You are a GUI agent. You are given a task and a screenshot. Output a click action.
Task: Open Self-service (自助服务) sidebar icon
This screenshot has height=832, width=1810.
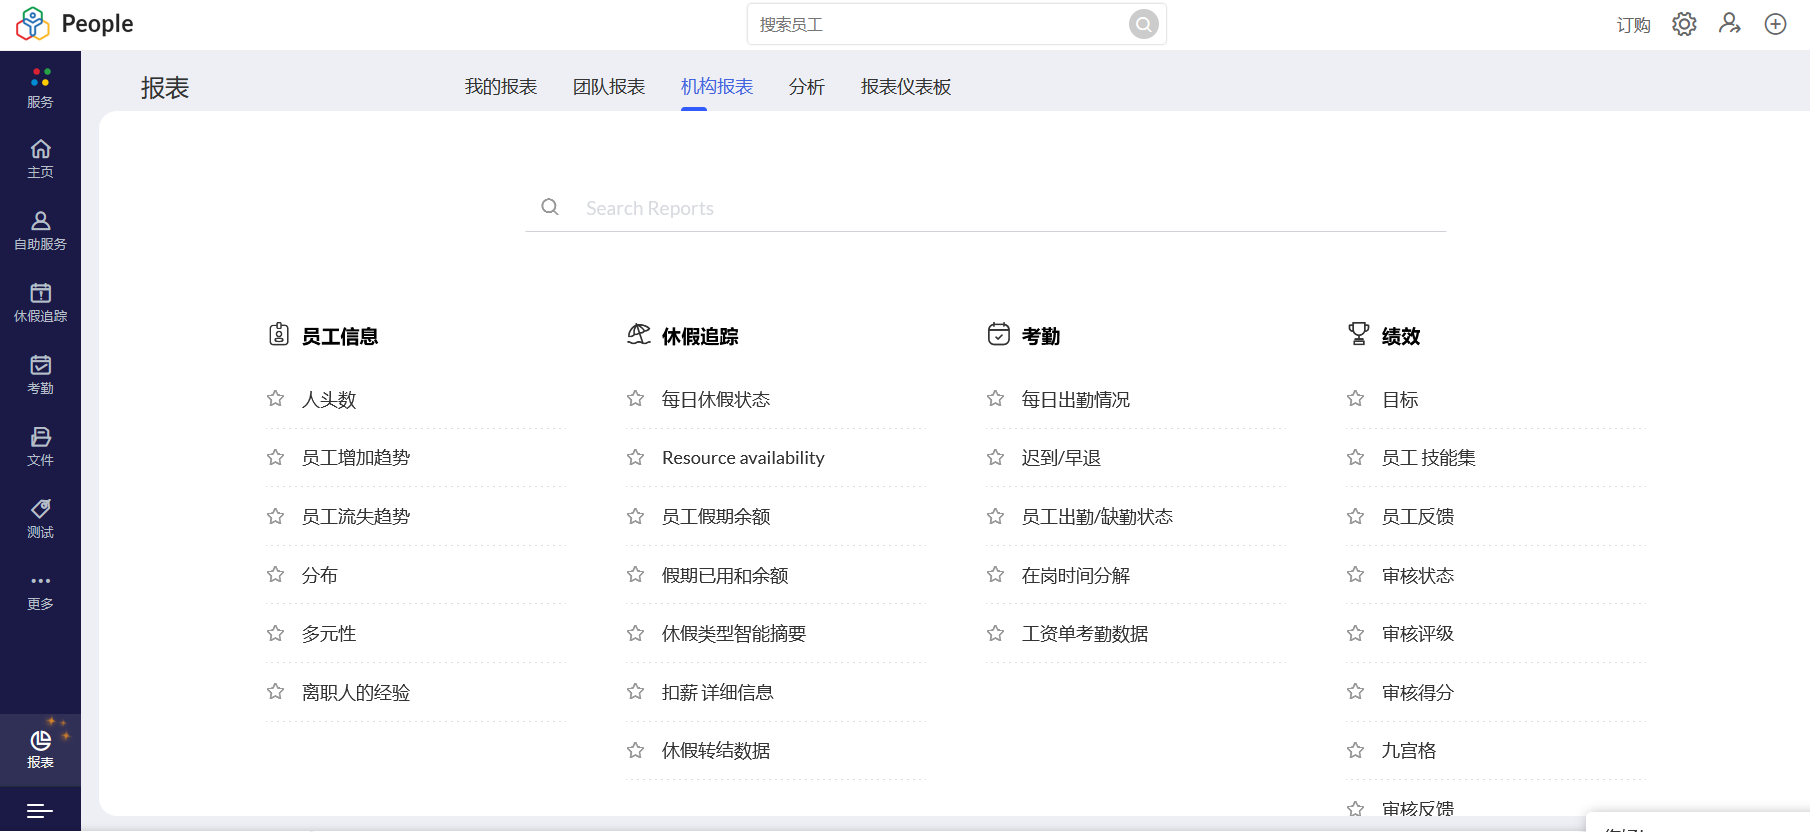[40, 230]
